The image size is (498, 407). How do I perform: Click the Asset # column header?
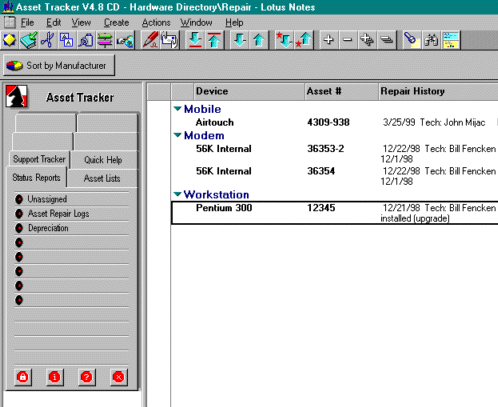click(341, 91)
